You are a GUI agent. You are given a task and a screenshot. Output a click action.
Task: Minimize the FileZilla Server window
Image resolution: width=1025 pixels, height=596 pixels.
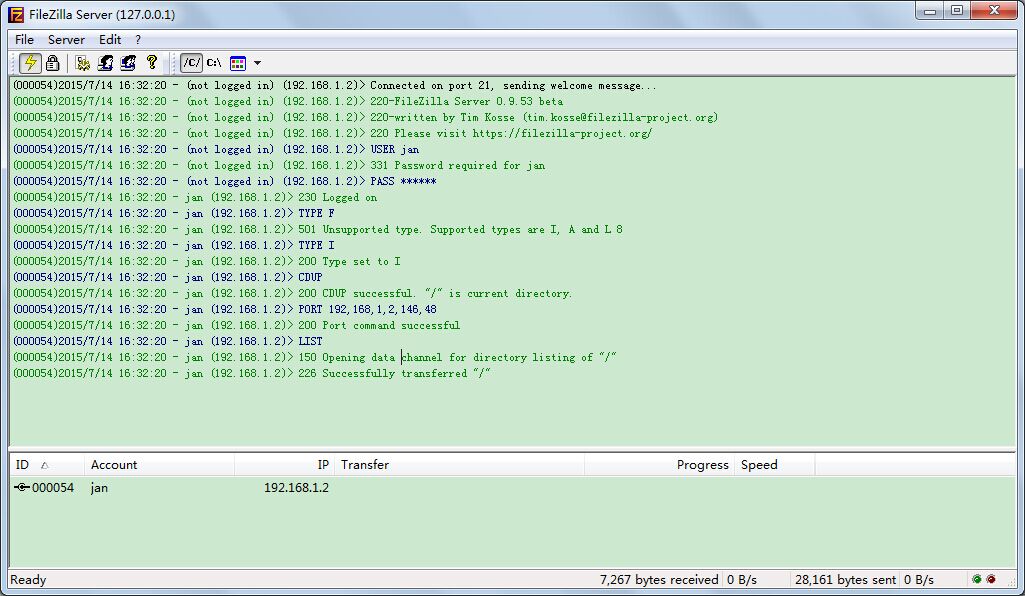(x=930, y=10)
